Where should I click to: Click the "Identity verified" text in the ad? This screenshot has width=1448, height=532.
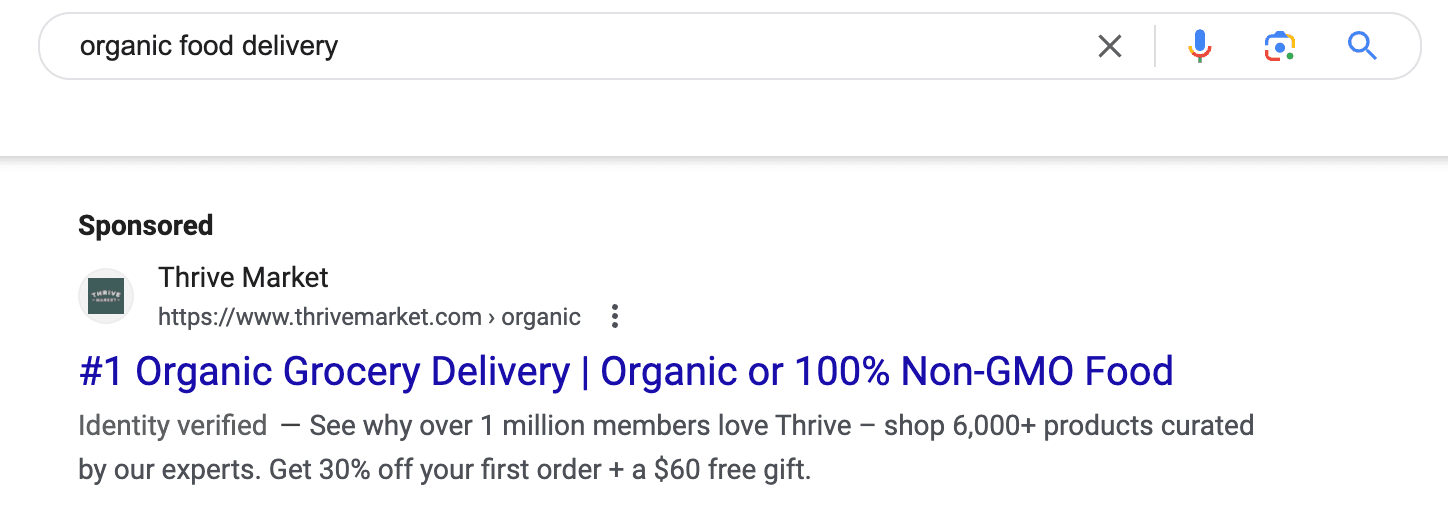(x=173, y=426)
